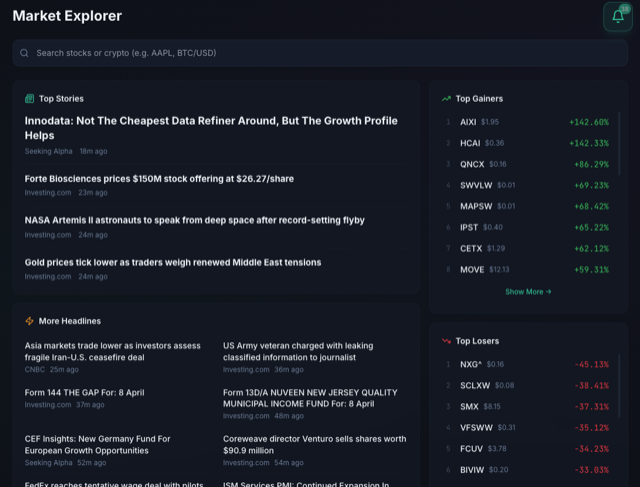
Task: Select SMX in Top Losers
Action: point(527,407)
